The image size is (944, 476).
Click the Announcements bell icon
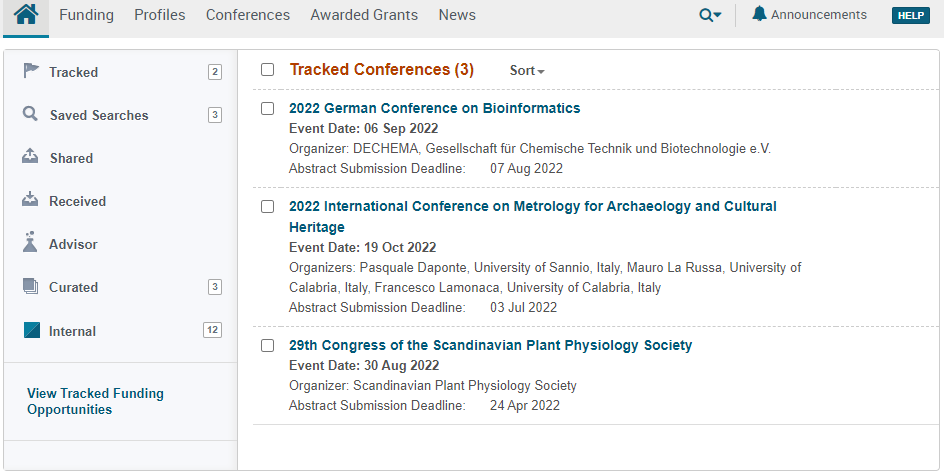click(759, 14)
